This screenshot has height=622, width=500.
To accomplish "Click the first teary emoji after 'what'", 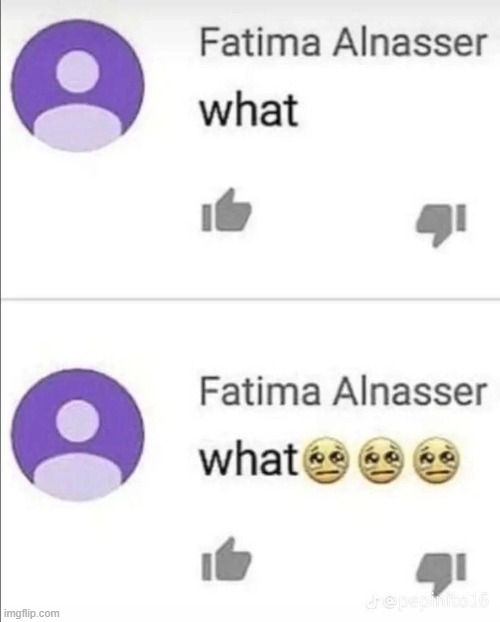I will (325, 460).
